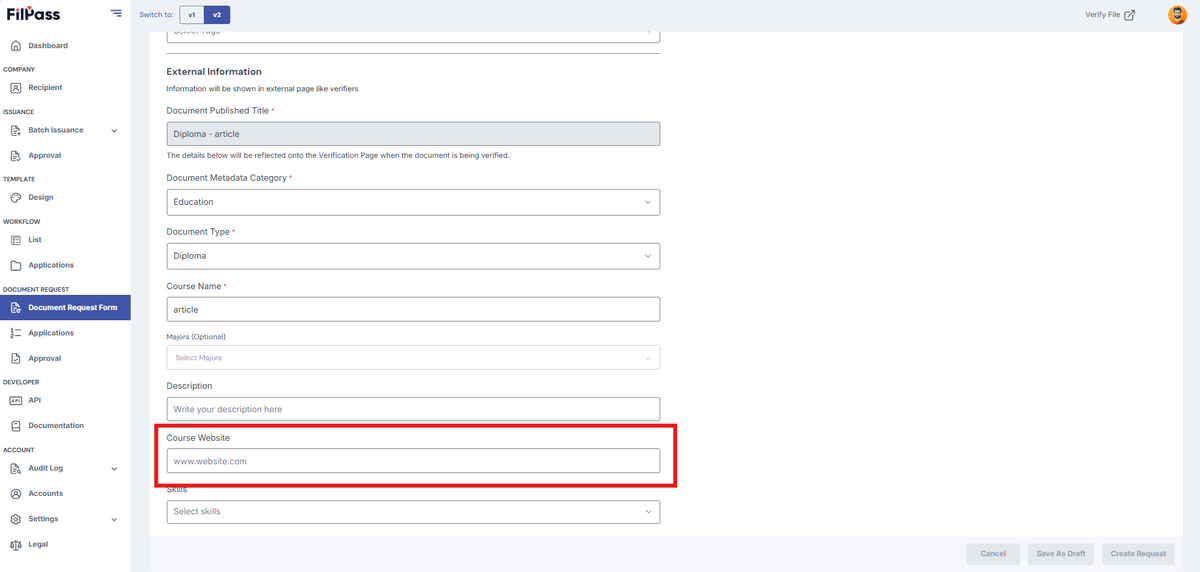The image size is (1200, 572).
Task: Click the Course Name input field
Action: 413,310
